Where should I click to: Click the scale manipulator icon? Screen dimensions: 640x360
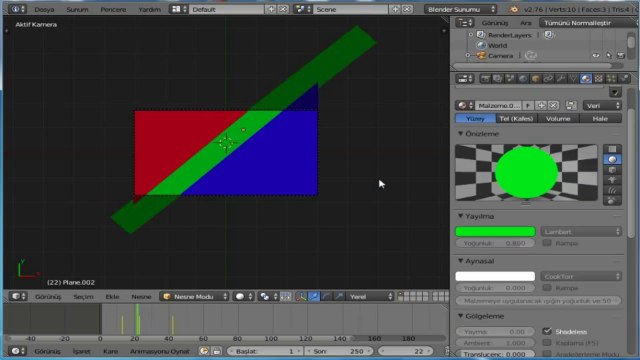tap(339, 297)
